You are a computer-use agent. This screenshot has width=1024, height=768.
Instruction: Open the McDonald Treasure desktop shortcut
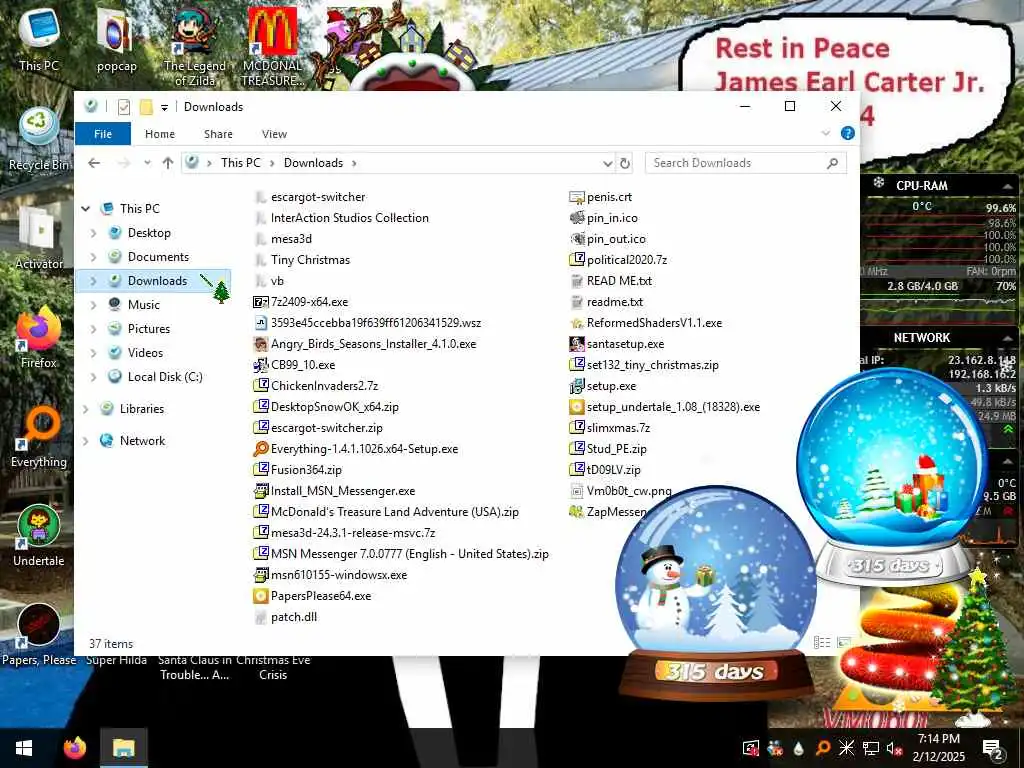272,46
